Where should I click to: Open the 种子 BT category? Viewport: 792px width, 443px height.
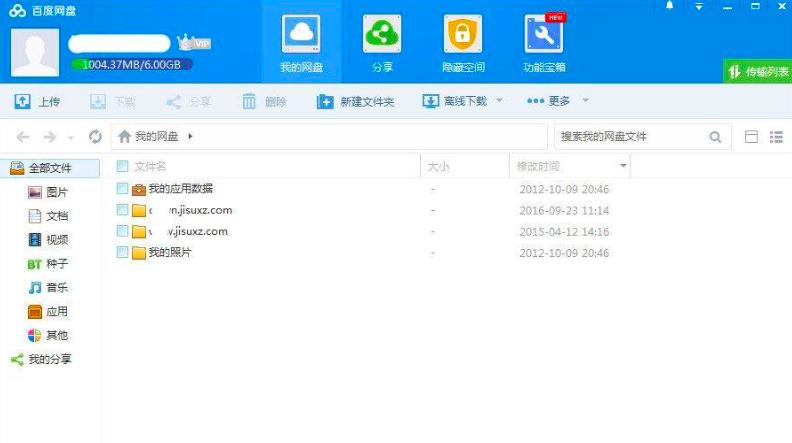(x=48, y=264)
